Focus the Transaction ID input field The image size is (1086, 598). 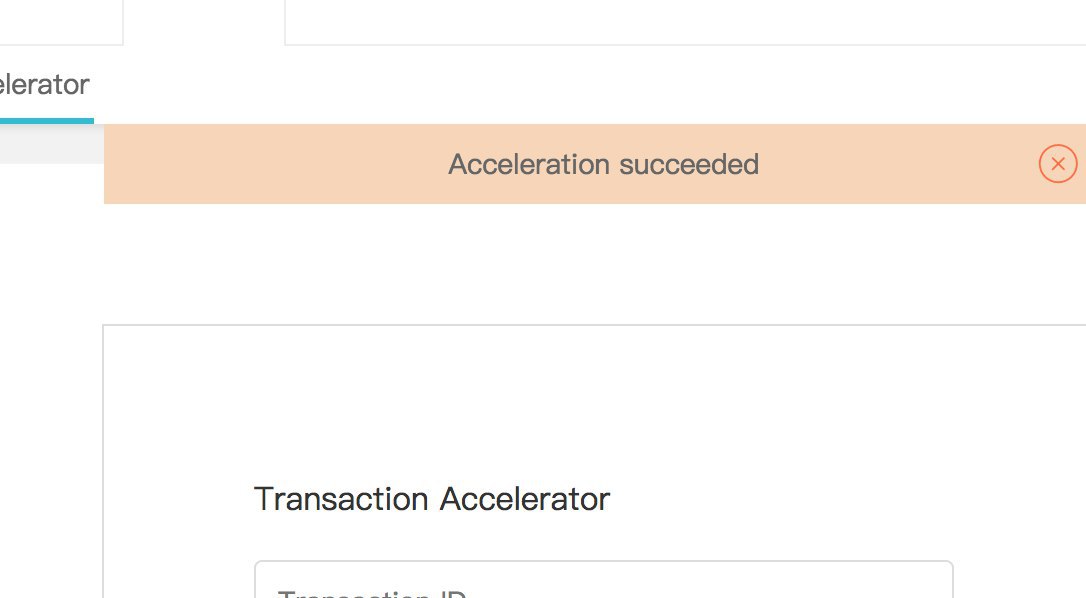click(603, 579)
